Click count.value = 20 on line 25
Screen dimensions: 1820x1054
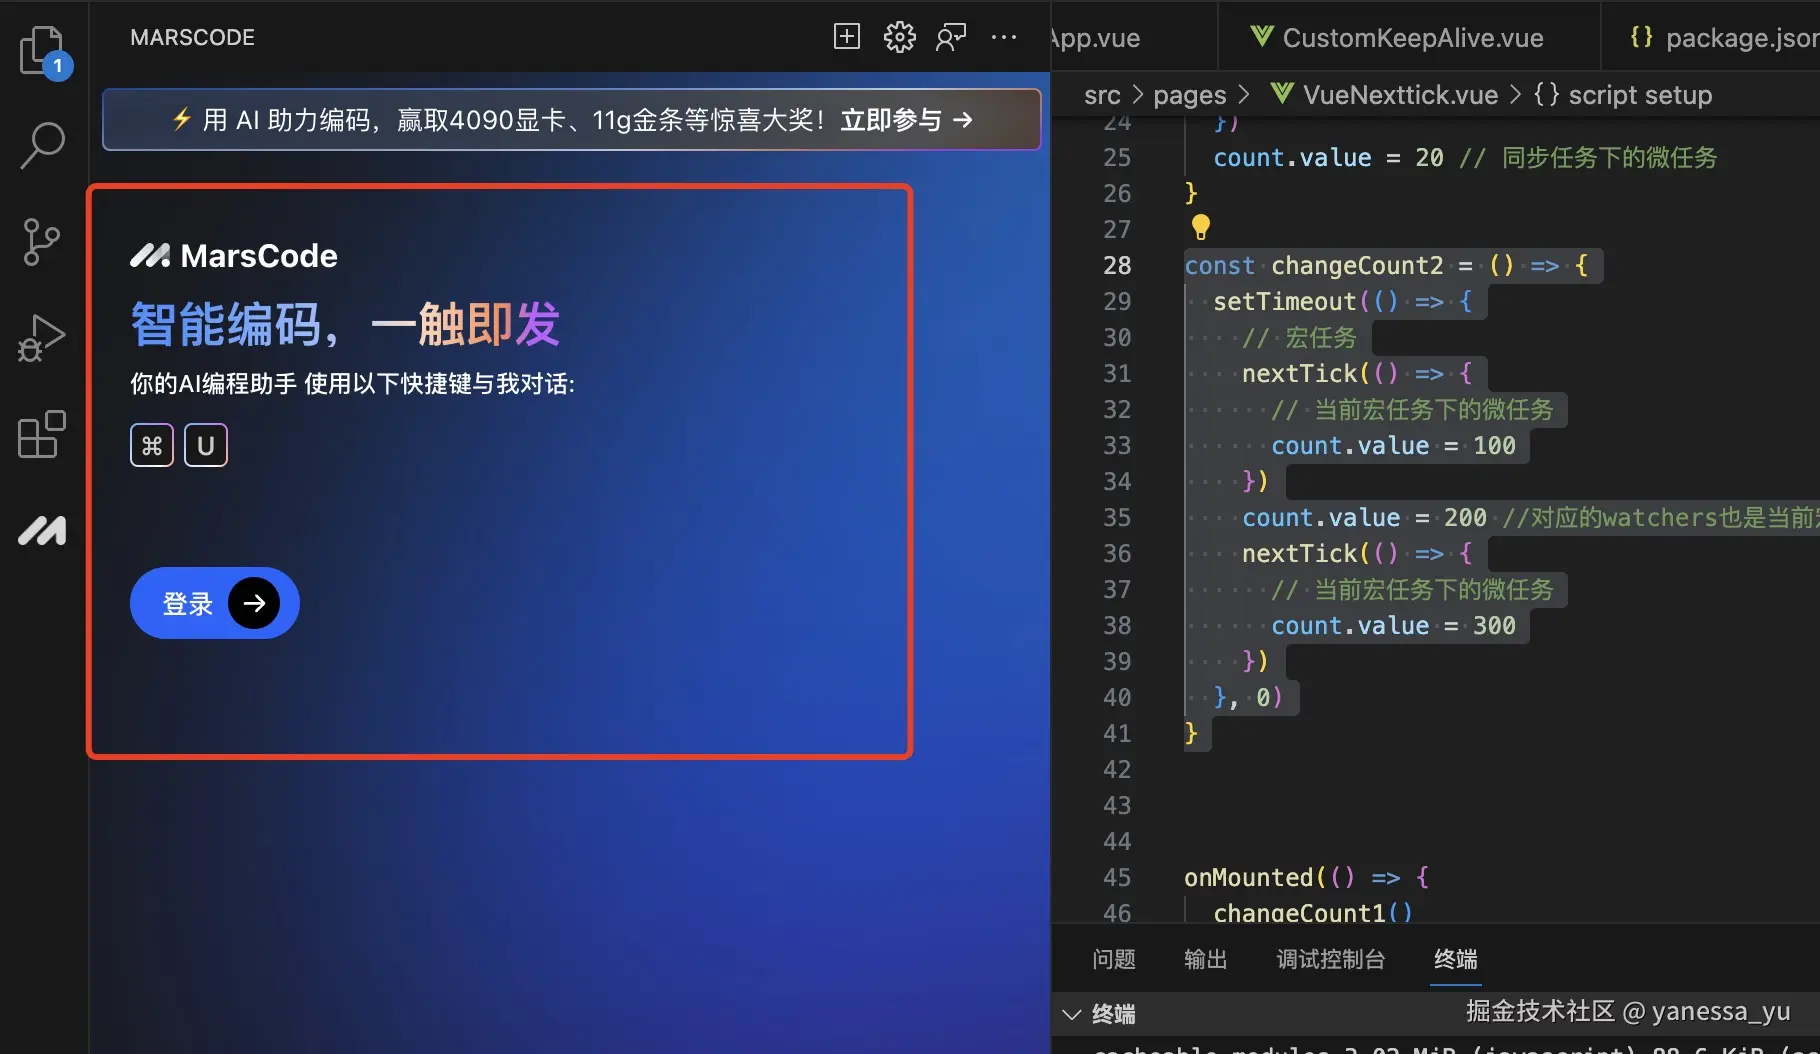point(1328,158)
